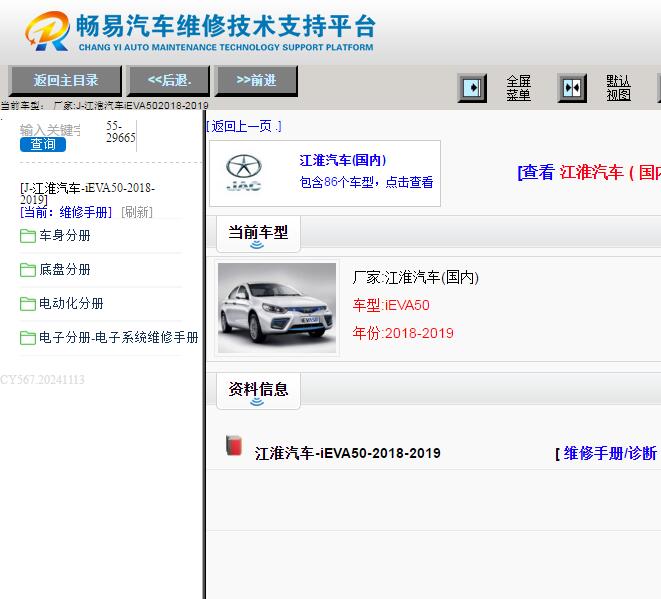Click the platform logo icon
661x599 pixels.
coord(47,32)
